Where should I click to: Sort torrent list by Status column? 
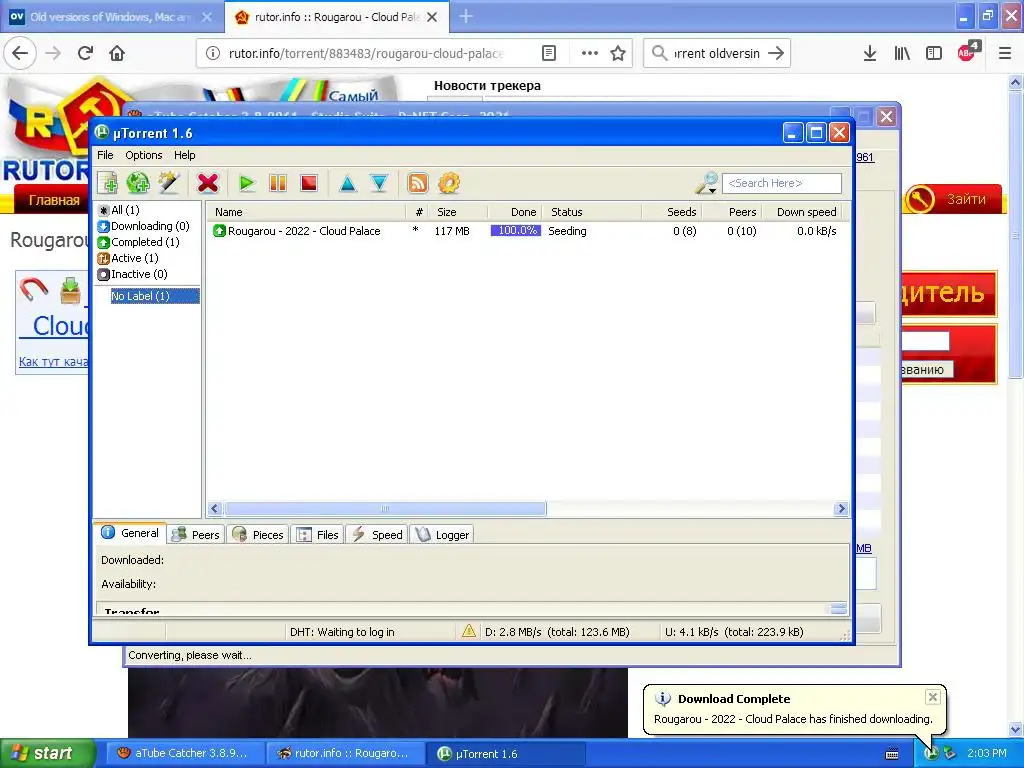tap(592, 212)
